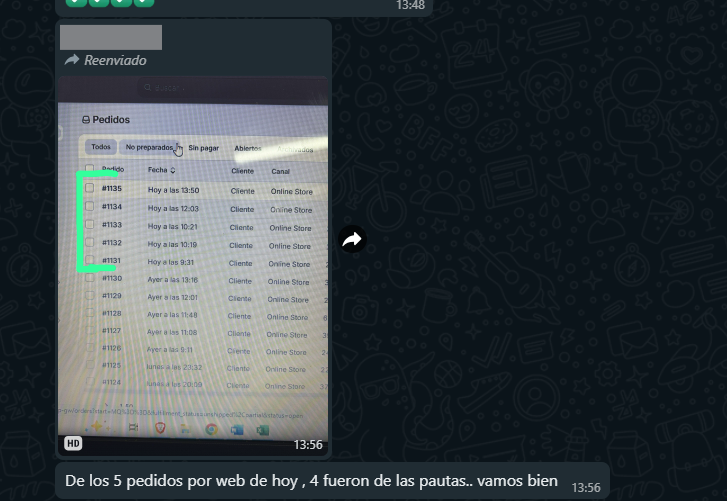This screenshot has width=727, height=501.
Task: Tick the checkbox for order #1129
Action: [x=89, y=295]
